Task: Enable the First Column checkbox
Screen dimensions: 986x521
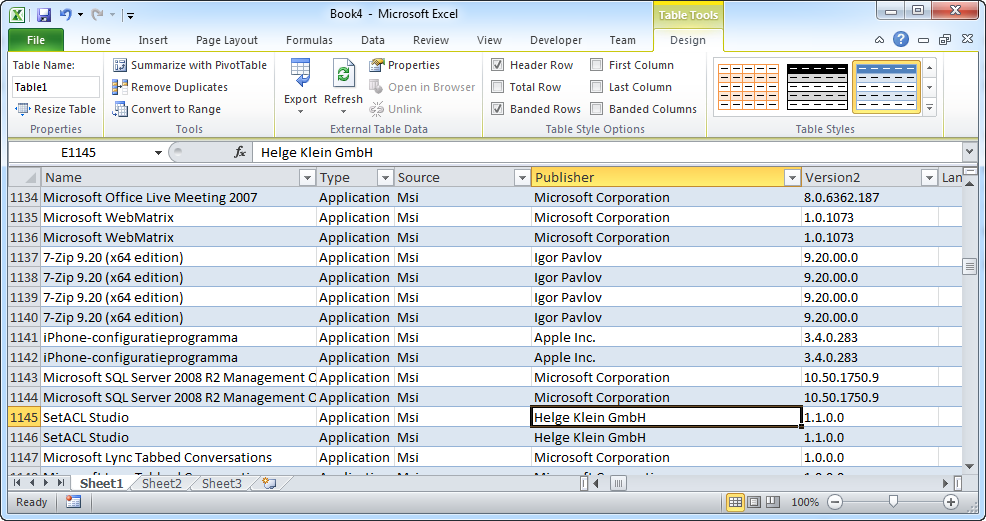Action: (x=597, y=65)
